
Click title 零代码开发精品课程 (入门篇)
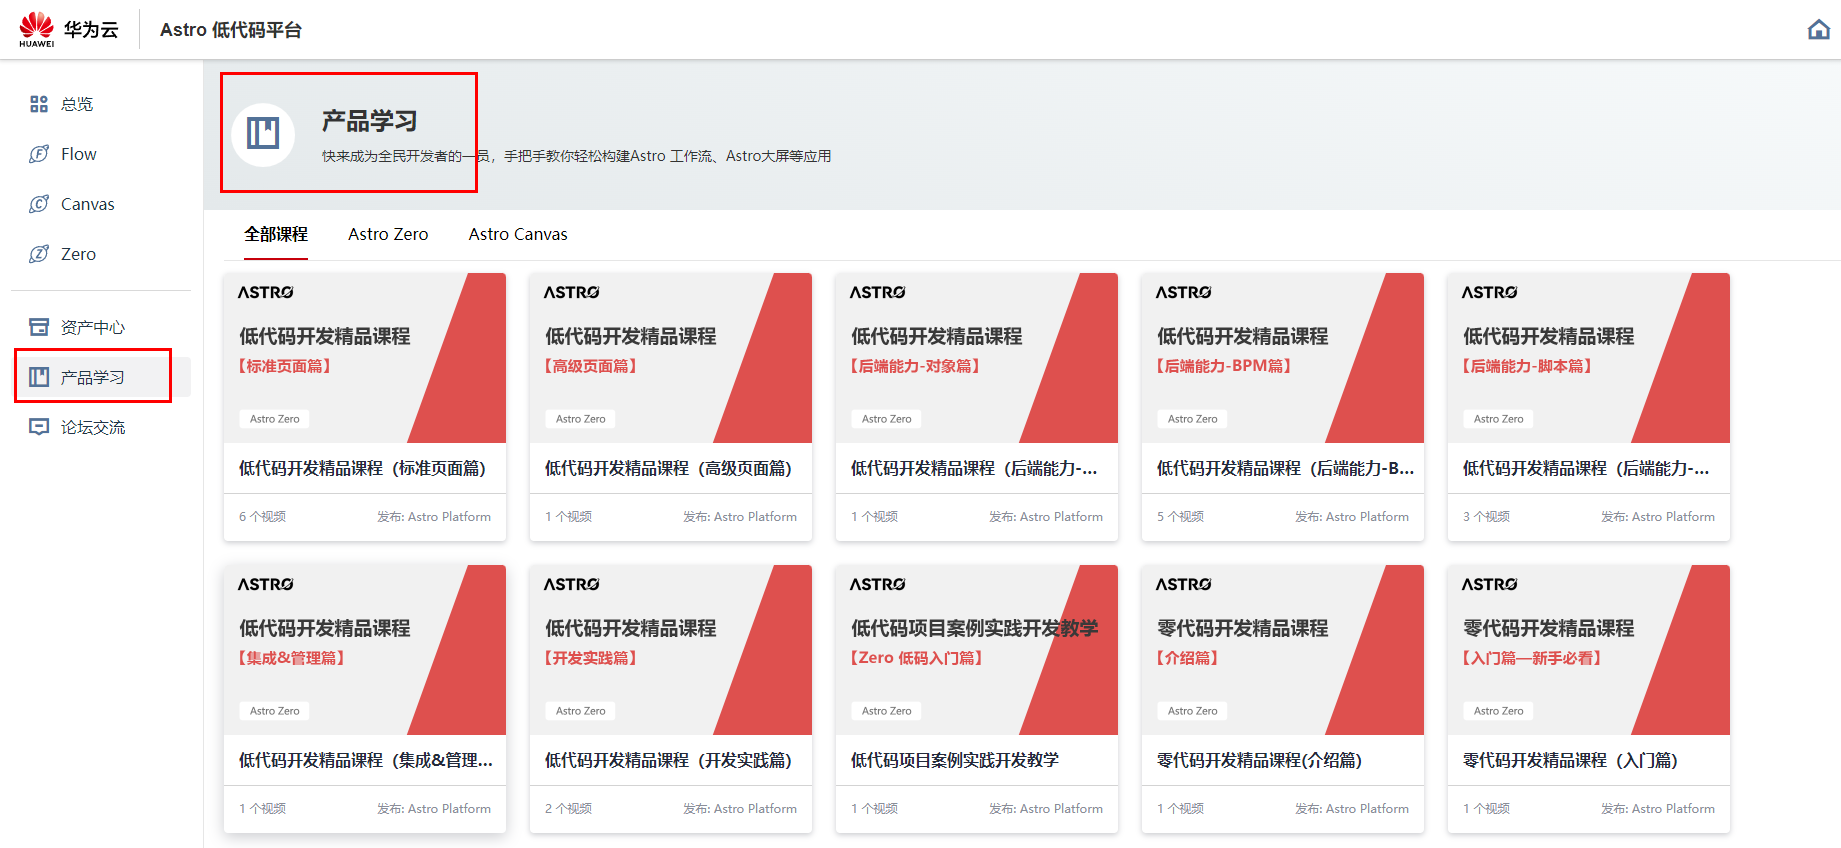tap(1570, 760)
